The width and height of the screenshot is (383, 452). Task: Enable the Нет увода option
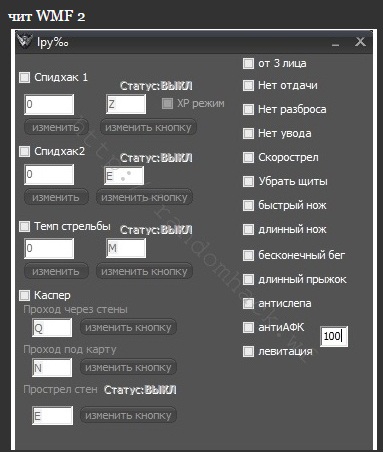coord(248,133)
